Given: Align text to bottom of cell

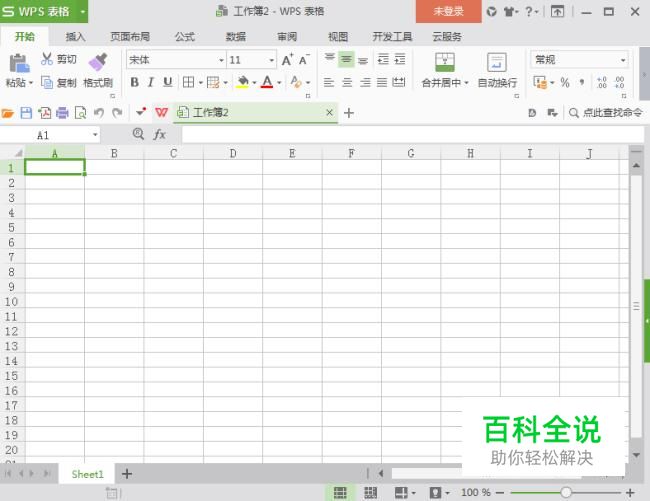Looking at the screenshot, I should (x=363, y=59).
